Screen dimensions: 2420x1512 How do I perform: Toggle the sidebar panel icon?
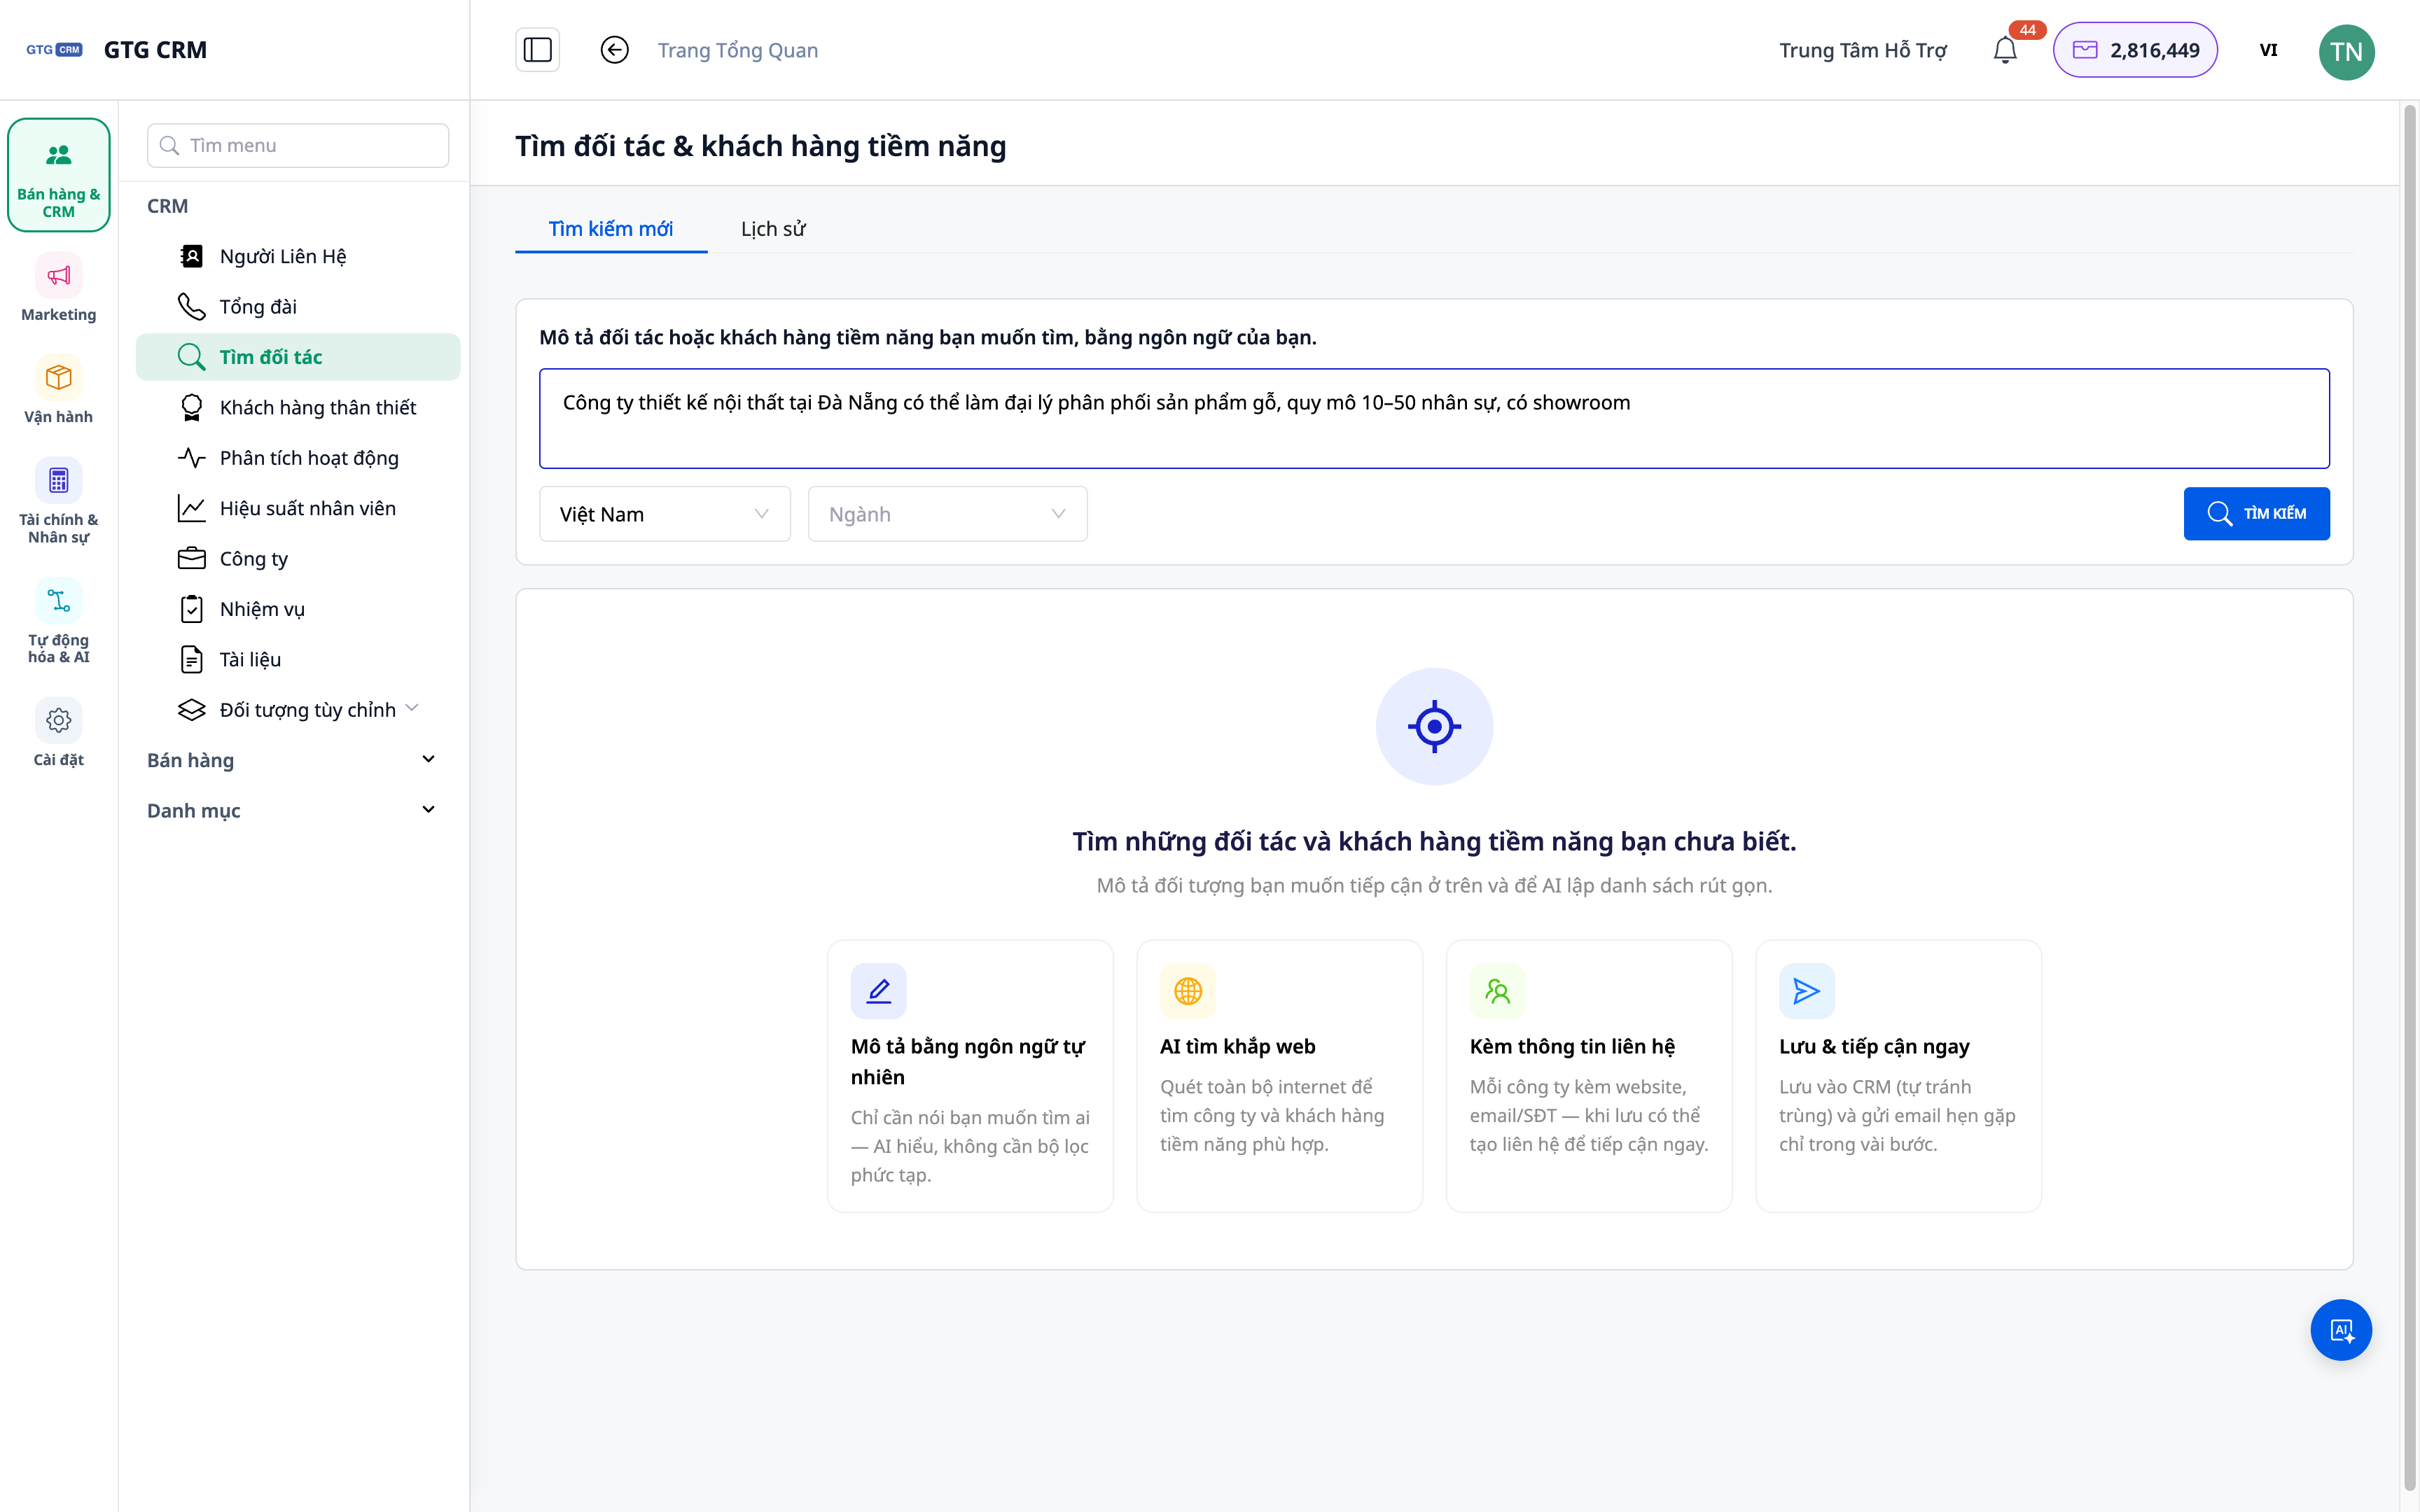pyautogui.click(x=537, y=50)
